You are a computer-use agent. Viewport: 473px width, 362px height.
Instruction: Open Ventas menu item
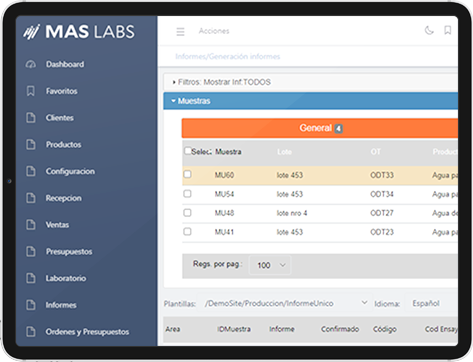coord(57,225)
